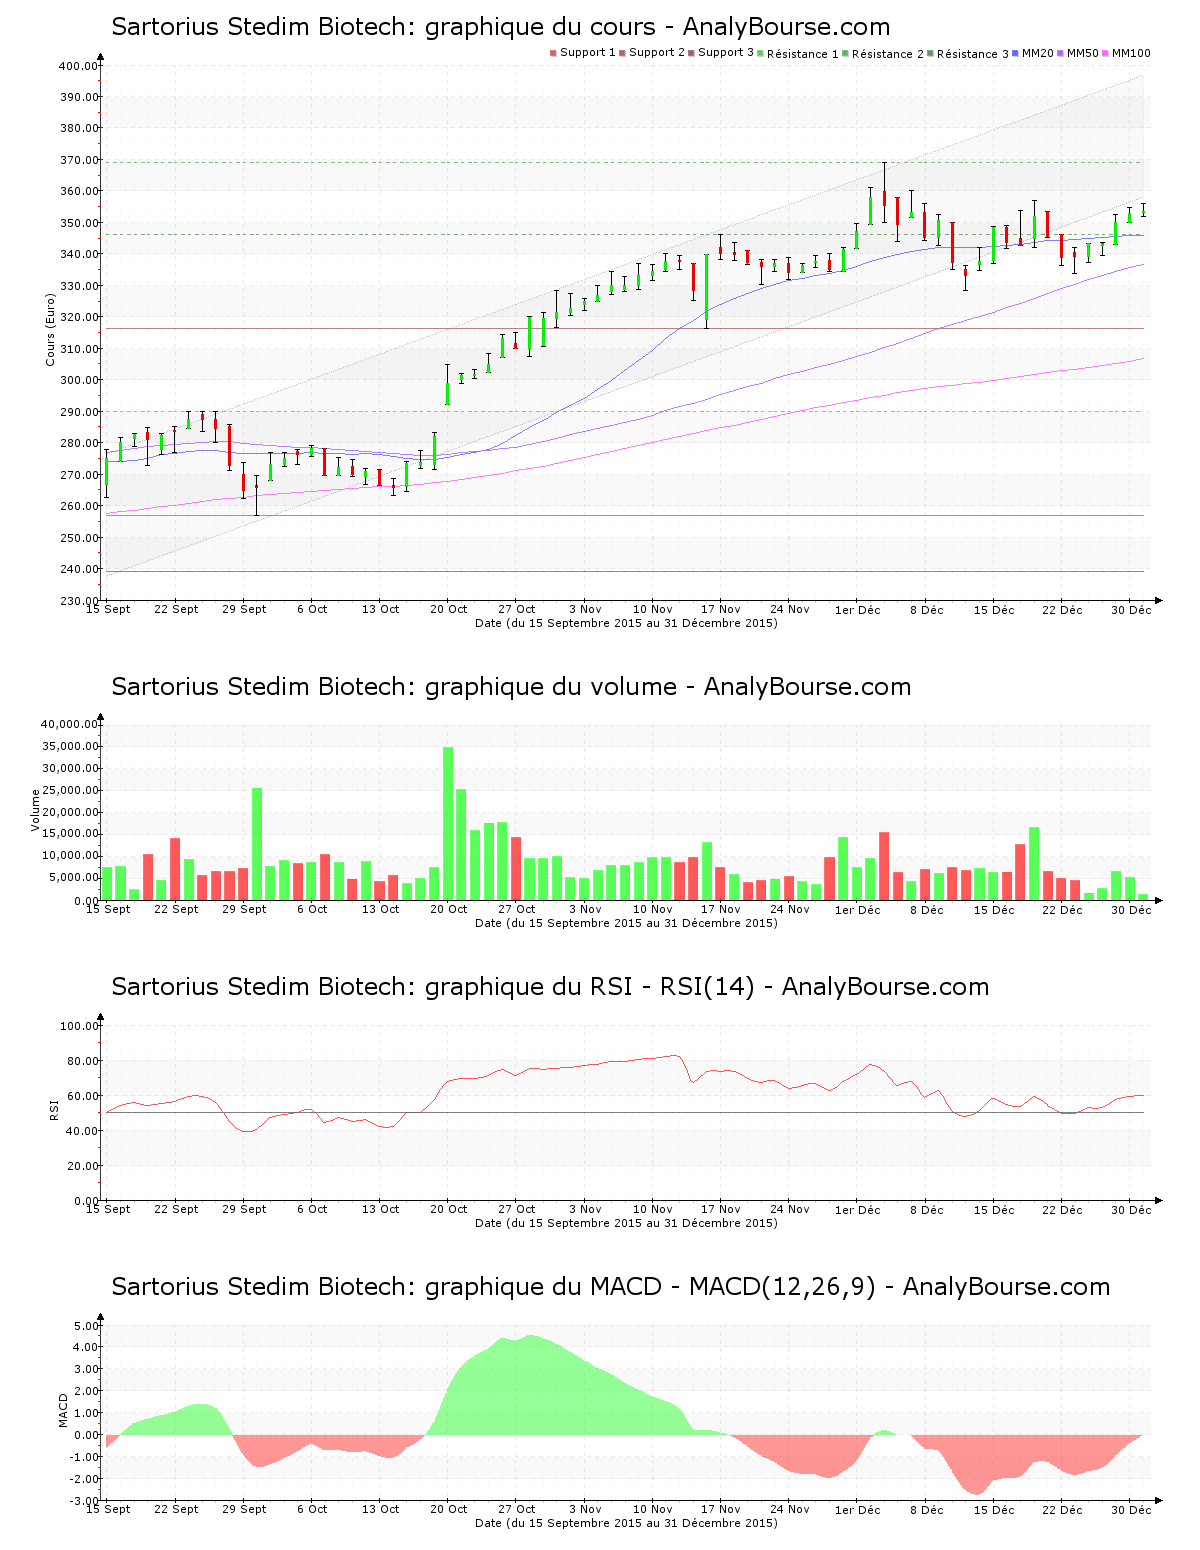Select the Résistance 2 legend label
The width and height of the screenshot is (1200, 1550).
coord(888,54)
